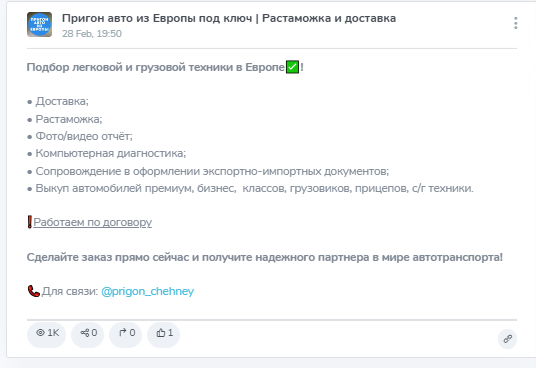The width and height of the screenshot is (536, 368).
Task: Click the red exclamation mark emoji
Action: click(30, 222)
